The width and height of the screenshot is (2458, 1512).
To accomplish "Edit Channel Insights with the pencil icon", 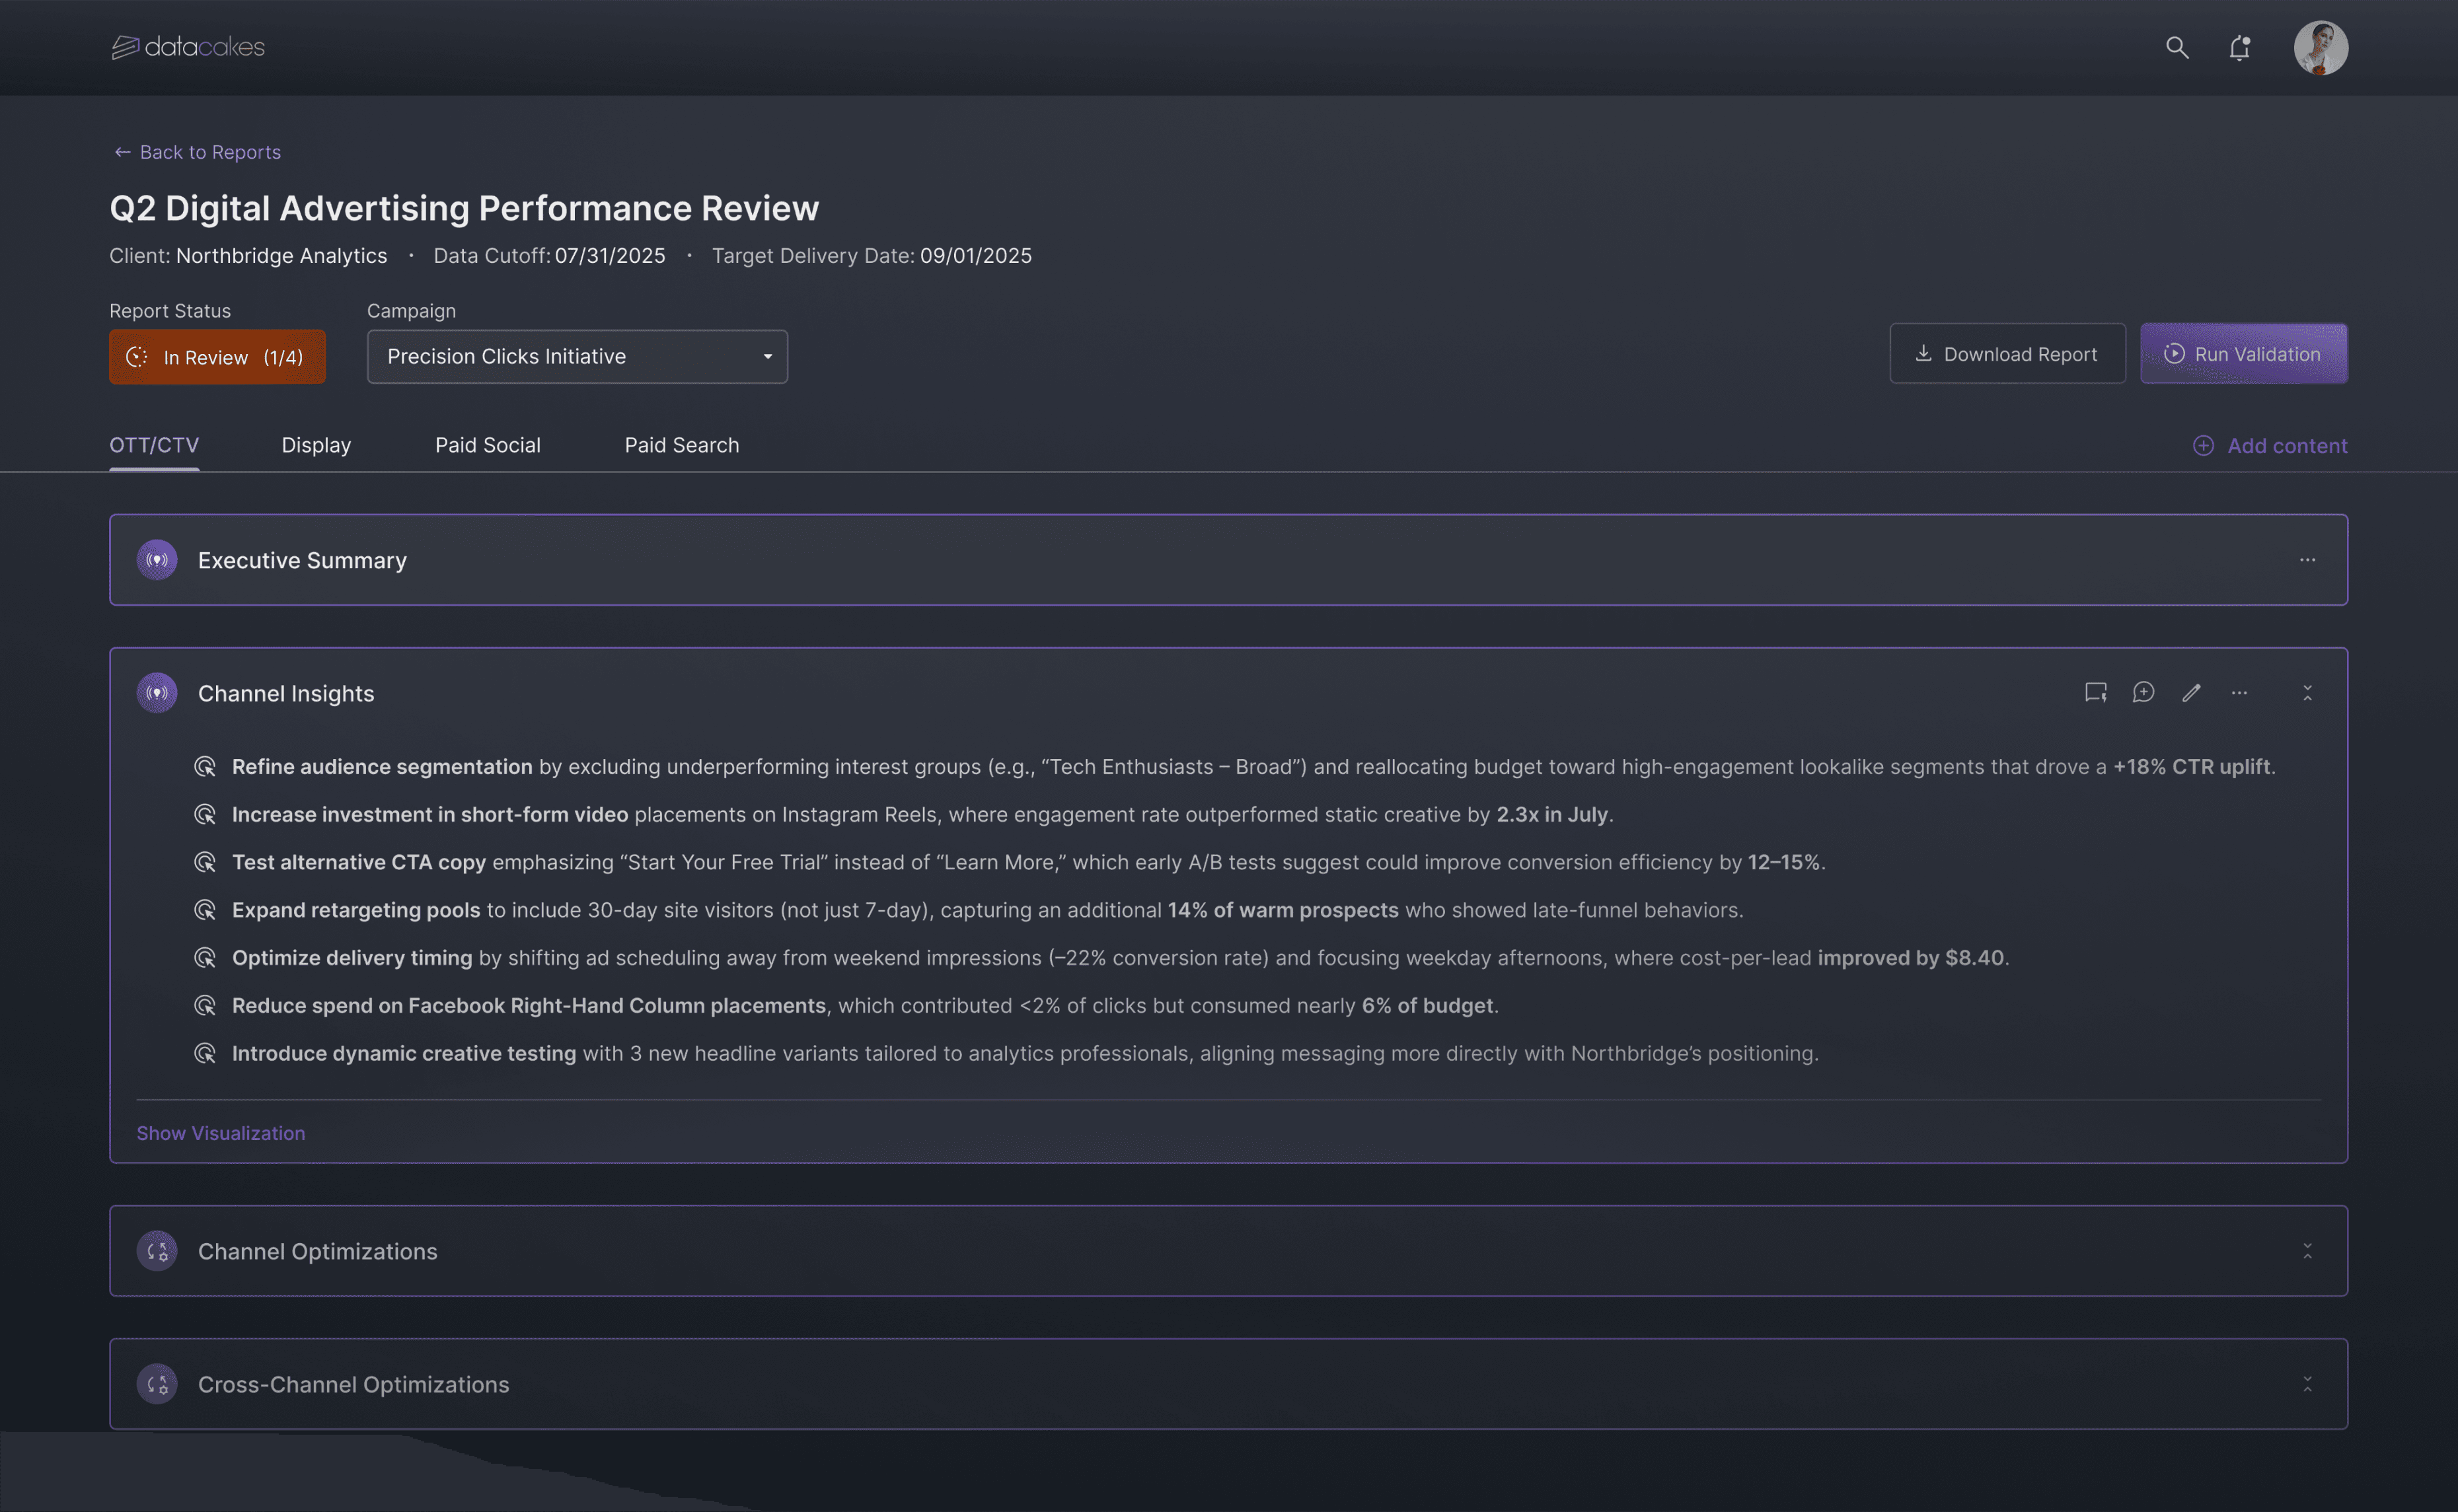I will click(2191, 692).
